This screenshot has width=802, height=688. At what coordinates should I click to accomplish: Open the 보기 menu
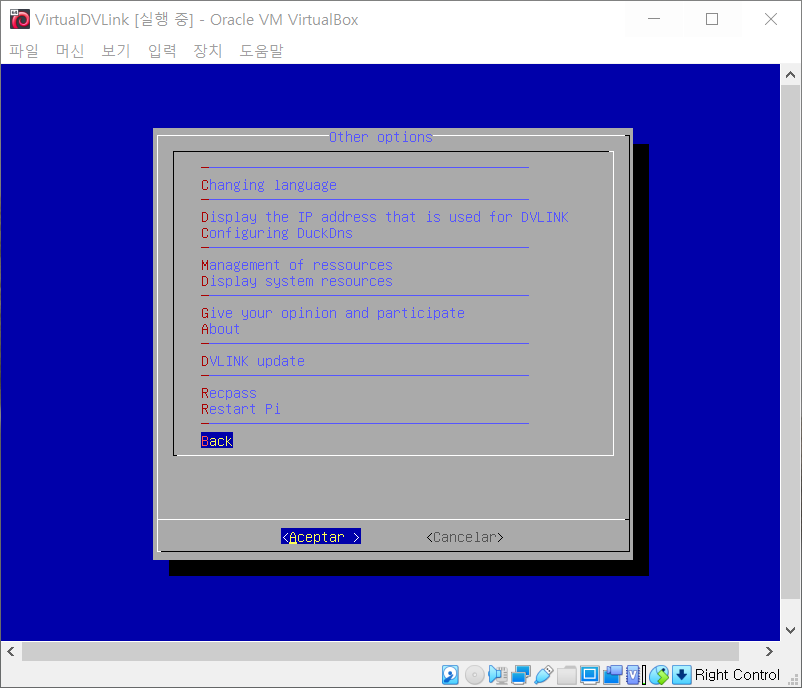coord(116,51)
